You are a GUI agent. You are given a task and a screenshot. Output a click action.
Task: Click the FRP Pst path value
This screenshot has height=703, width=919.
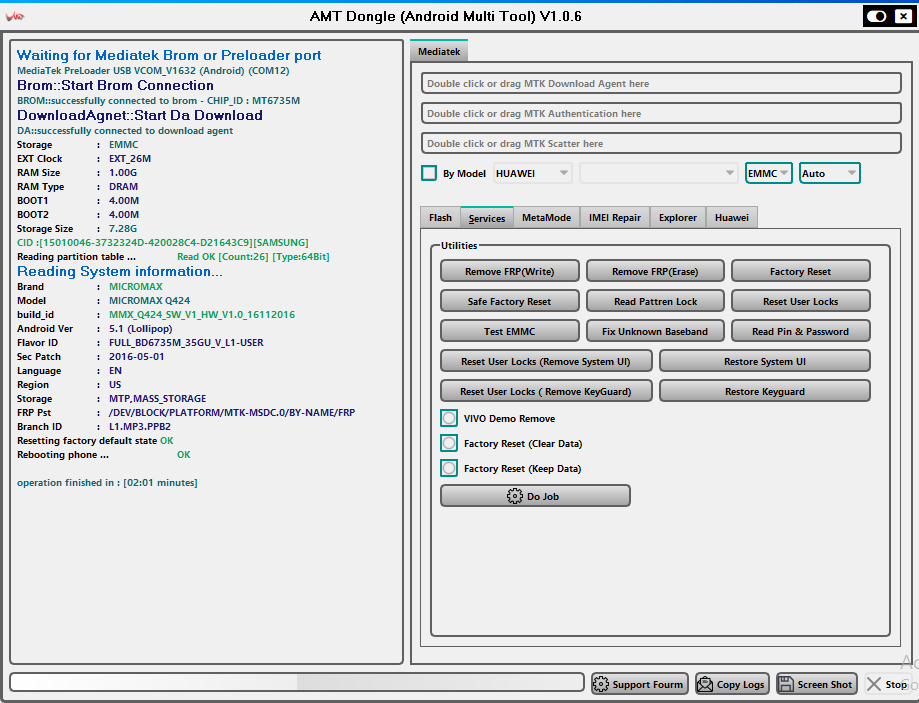point(232,412)
